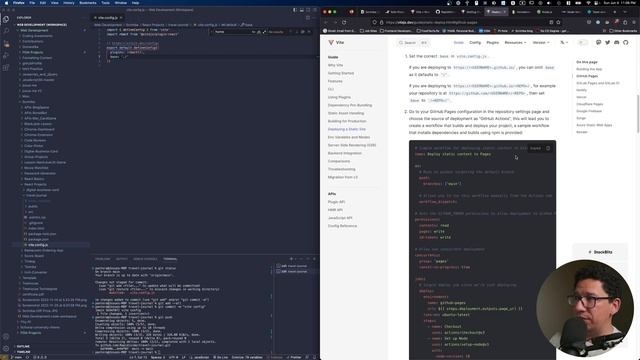Collapse the Web Development folder in Explorer
640x360 pixels.
point(35,30)
